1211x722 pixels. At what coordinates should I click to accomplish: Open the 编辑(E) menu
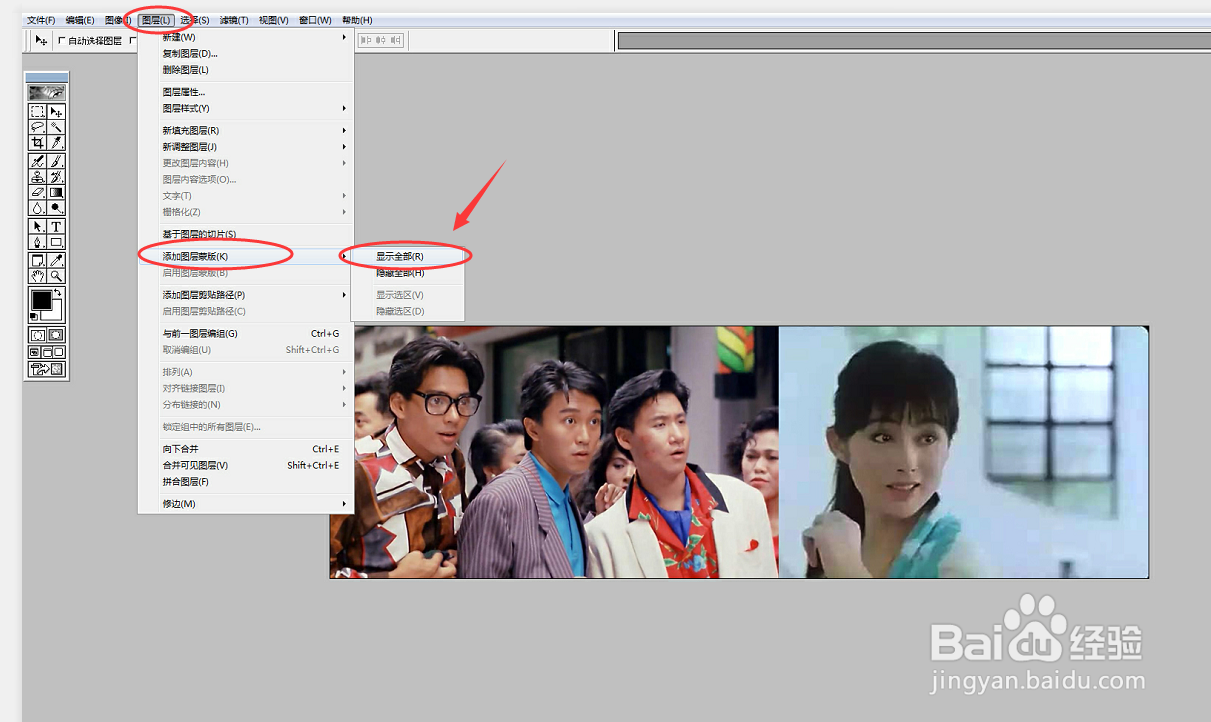pos(80,20)
